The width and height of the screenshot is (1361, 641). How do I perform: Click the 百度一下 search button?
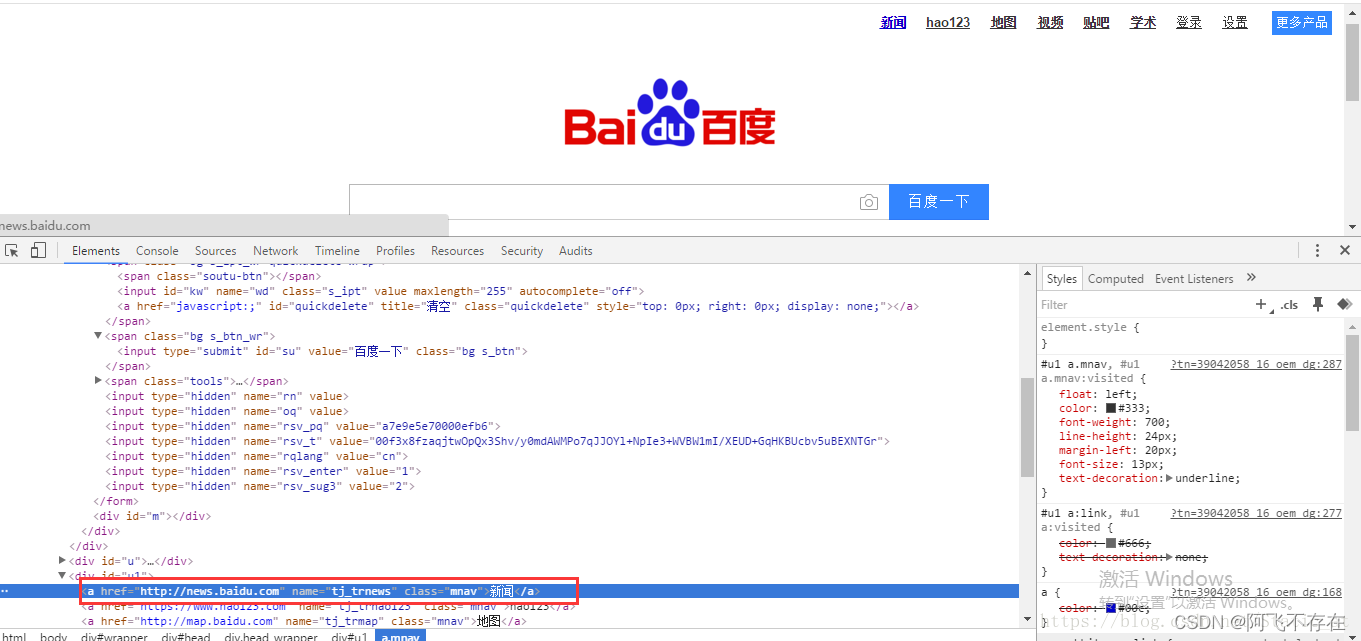pos(938,202)
